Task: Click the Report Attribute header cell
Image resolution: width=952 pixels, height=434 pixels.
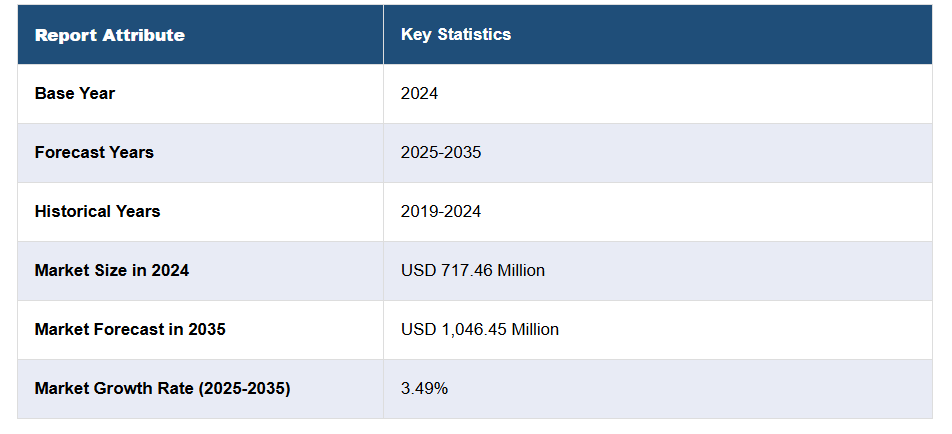Action: [x=110, y=35]
